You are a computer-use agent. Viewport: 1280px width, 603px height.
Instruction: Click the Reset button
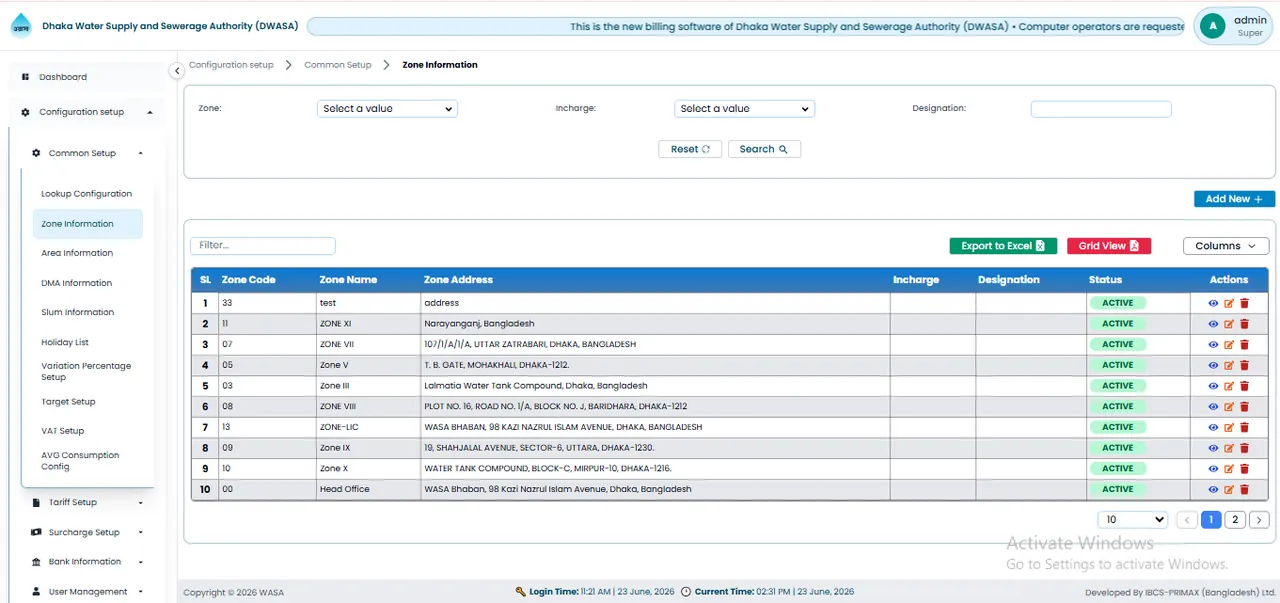pyautogui.click(x=690, y=149)
